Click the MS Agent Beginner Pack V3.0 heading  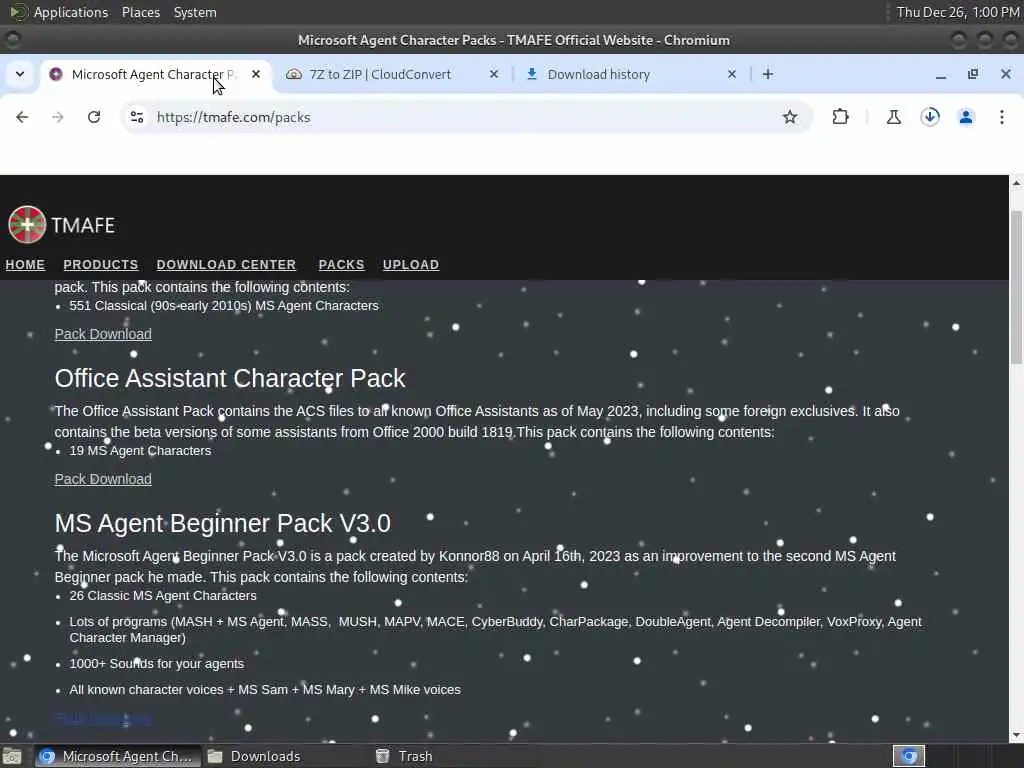(x=223, y=523)
